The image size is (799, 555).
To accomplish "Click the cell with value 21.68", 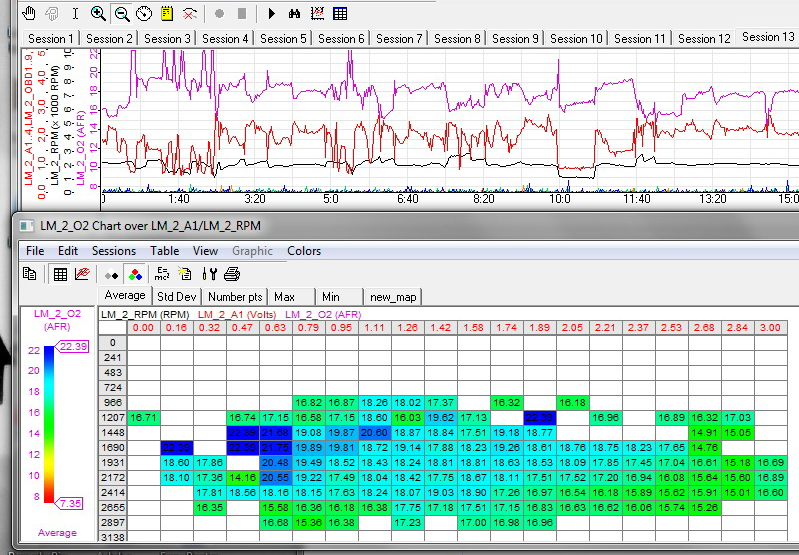I will coord(276,433).
